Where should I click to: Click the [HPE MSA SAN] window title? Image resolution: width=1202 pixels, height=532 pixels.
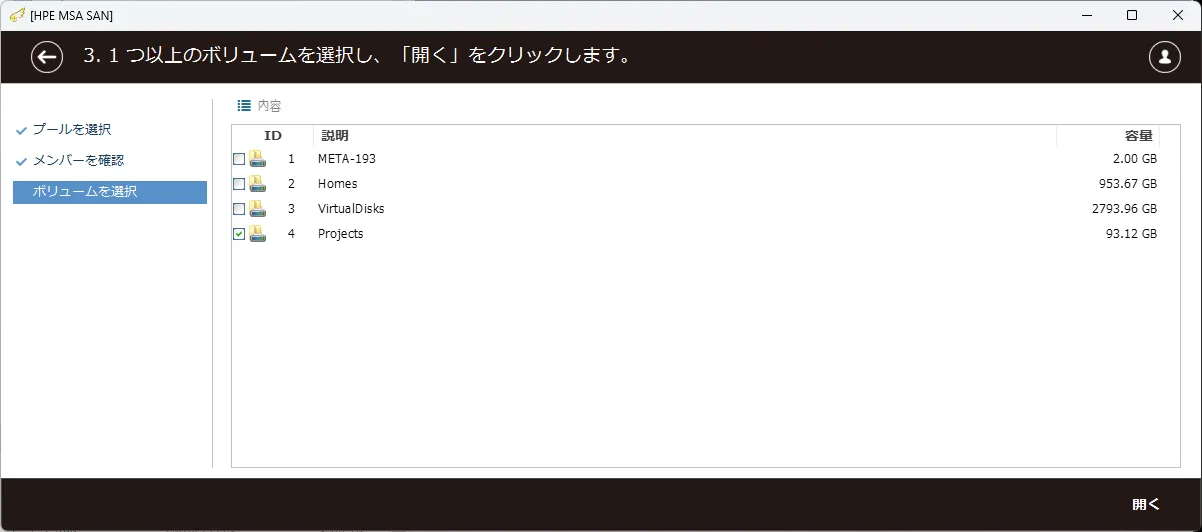click(x=71, y=16)
